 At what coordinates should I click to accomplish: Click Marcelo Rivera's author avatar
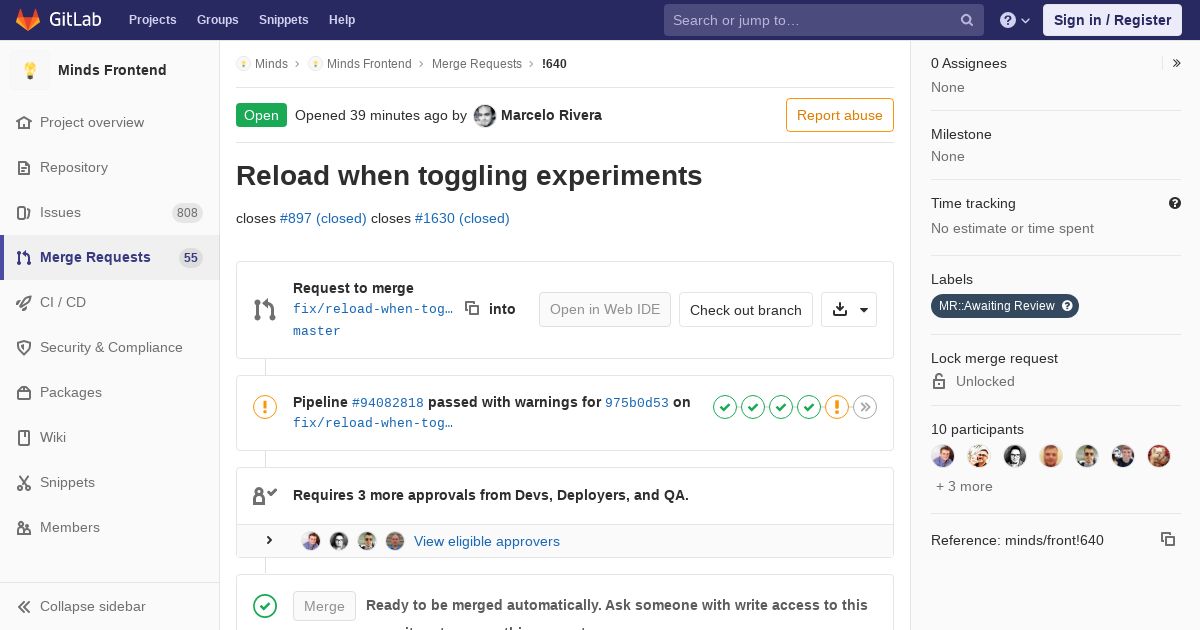[485, 116]
